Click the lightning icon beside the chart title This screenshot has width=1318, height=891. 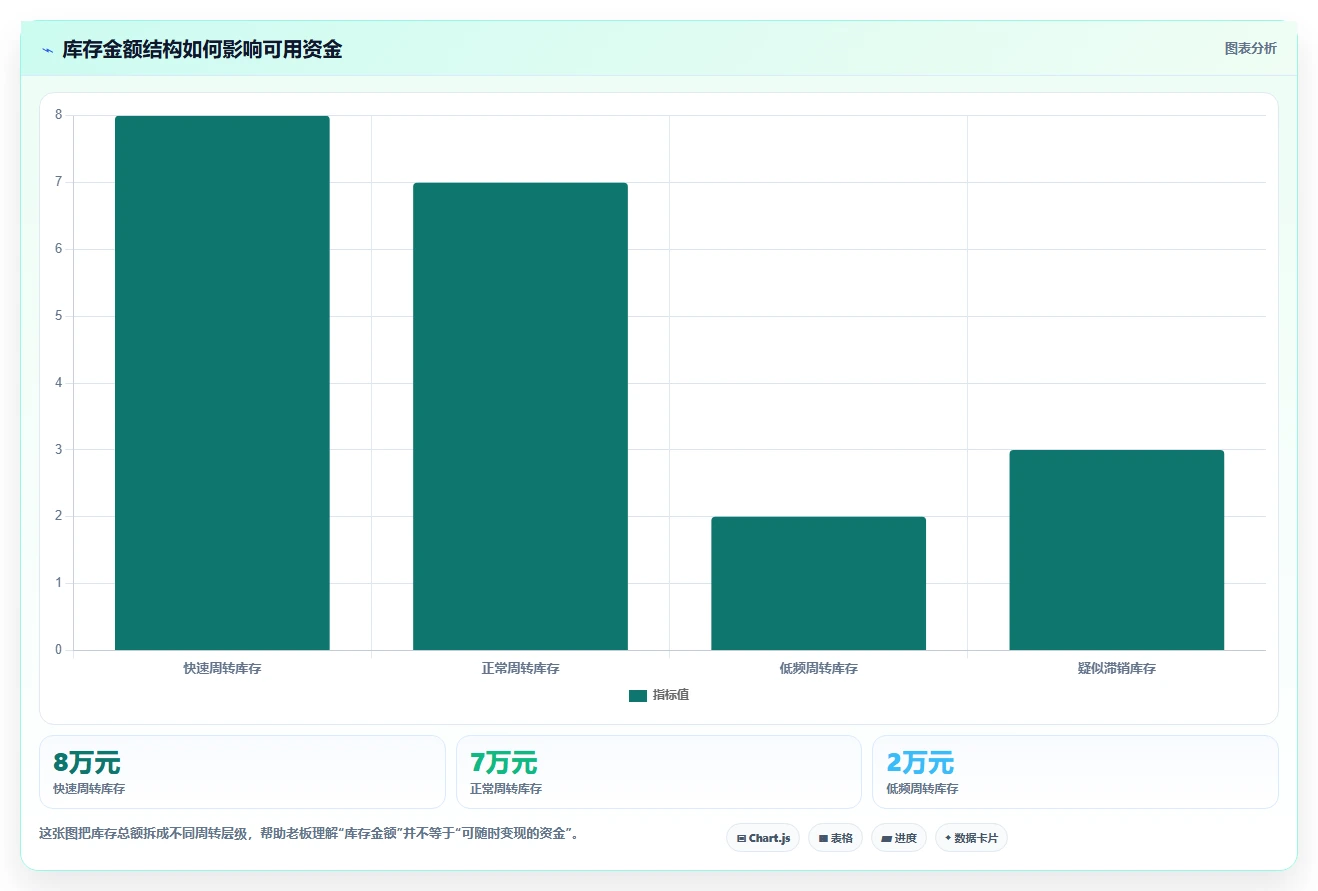click(x=47, y=50)
